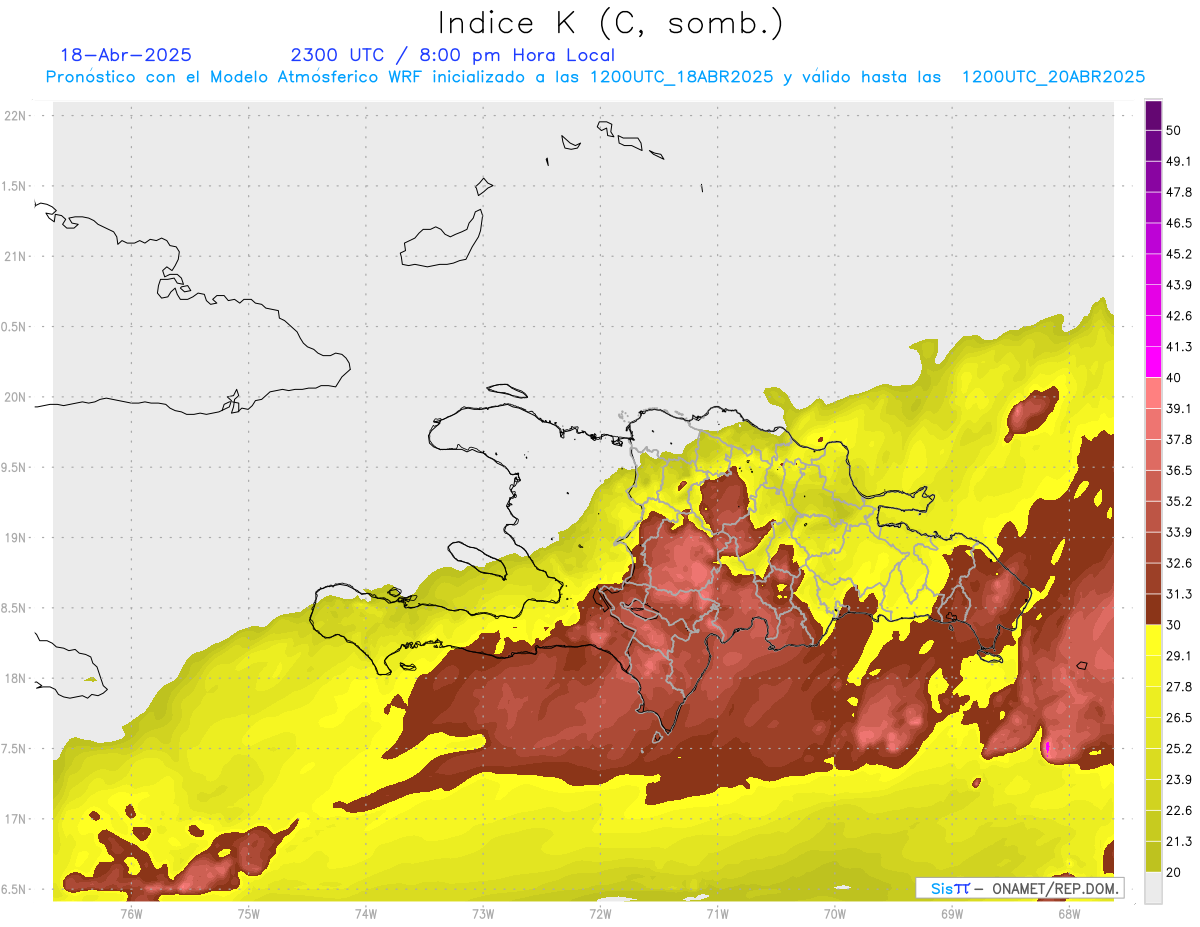Select the legend value "47.8"

pos(1178,192)
